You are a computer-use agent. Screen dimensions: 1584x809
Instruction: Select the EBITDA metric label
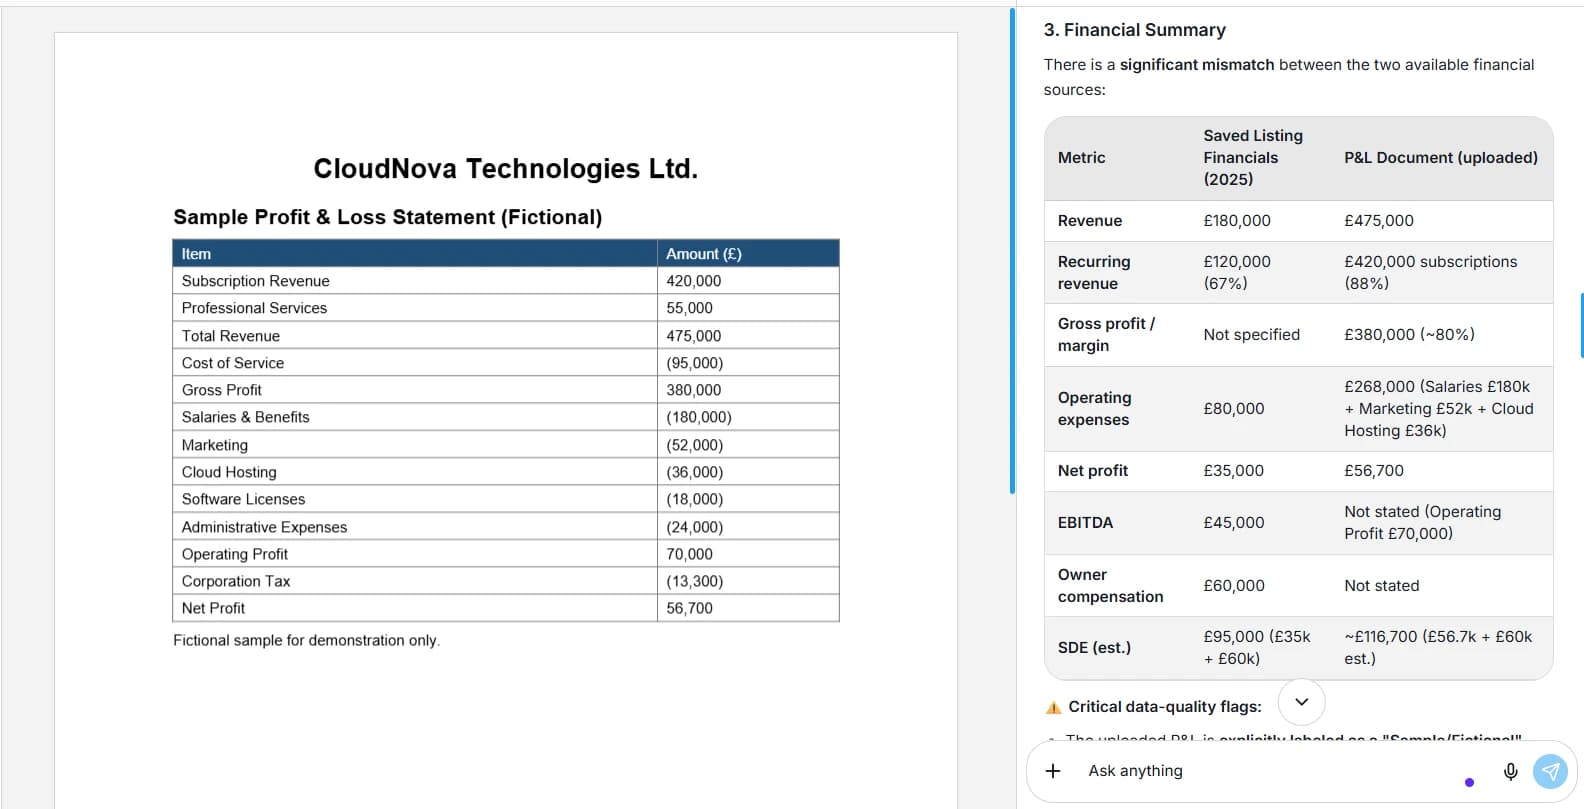click(x=1085, y=523)
